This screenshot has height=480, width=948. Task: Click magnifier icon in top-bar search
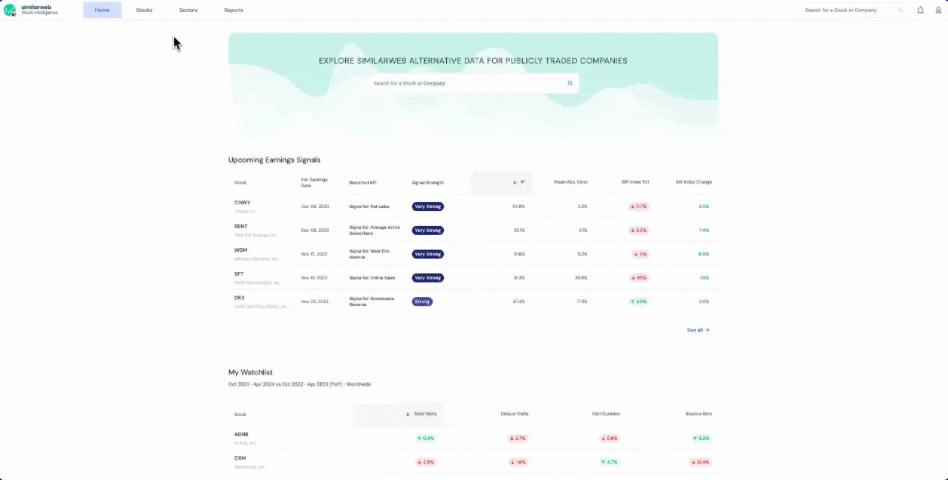coord(901,10)
